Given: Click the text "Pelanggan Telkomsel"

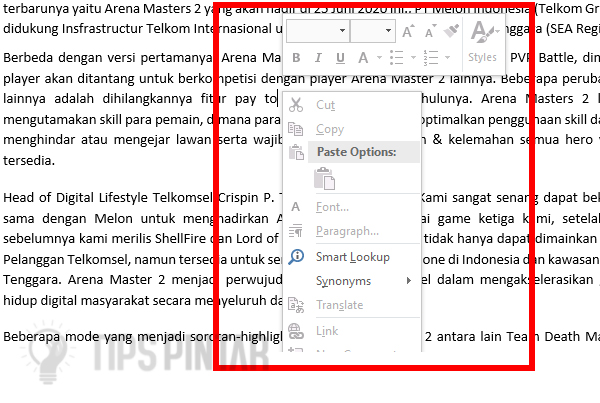Looking at the screenshot, I should point(65,259).
